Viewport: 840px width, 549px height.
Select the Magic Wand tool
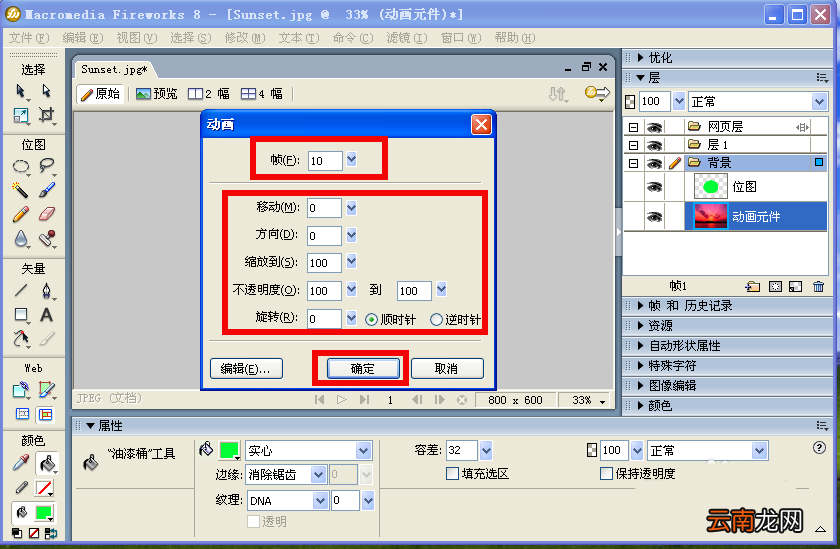(x=20, y=190)
